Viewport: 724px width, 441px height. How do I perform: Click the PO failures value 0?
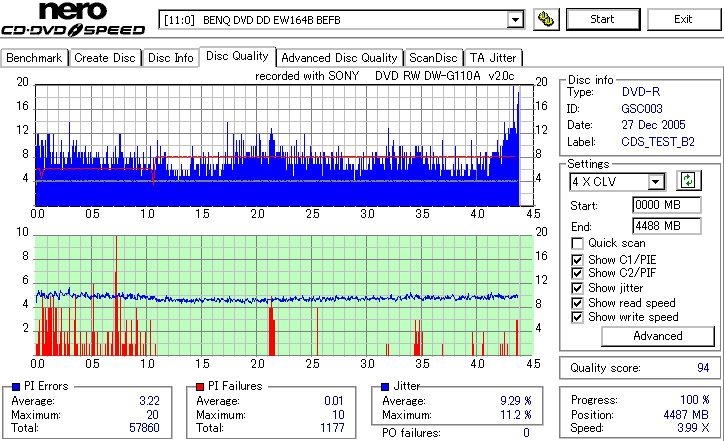[x=526, y=433]
